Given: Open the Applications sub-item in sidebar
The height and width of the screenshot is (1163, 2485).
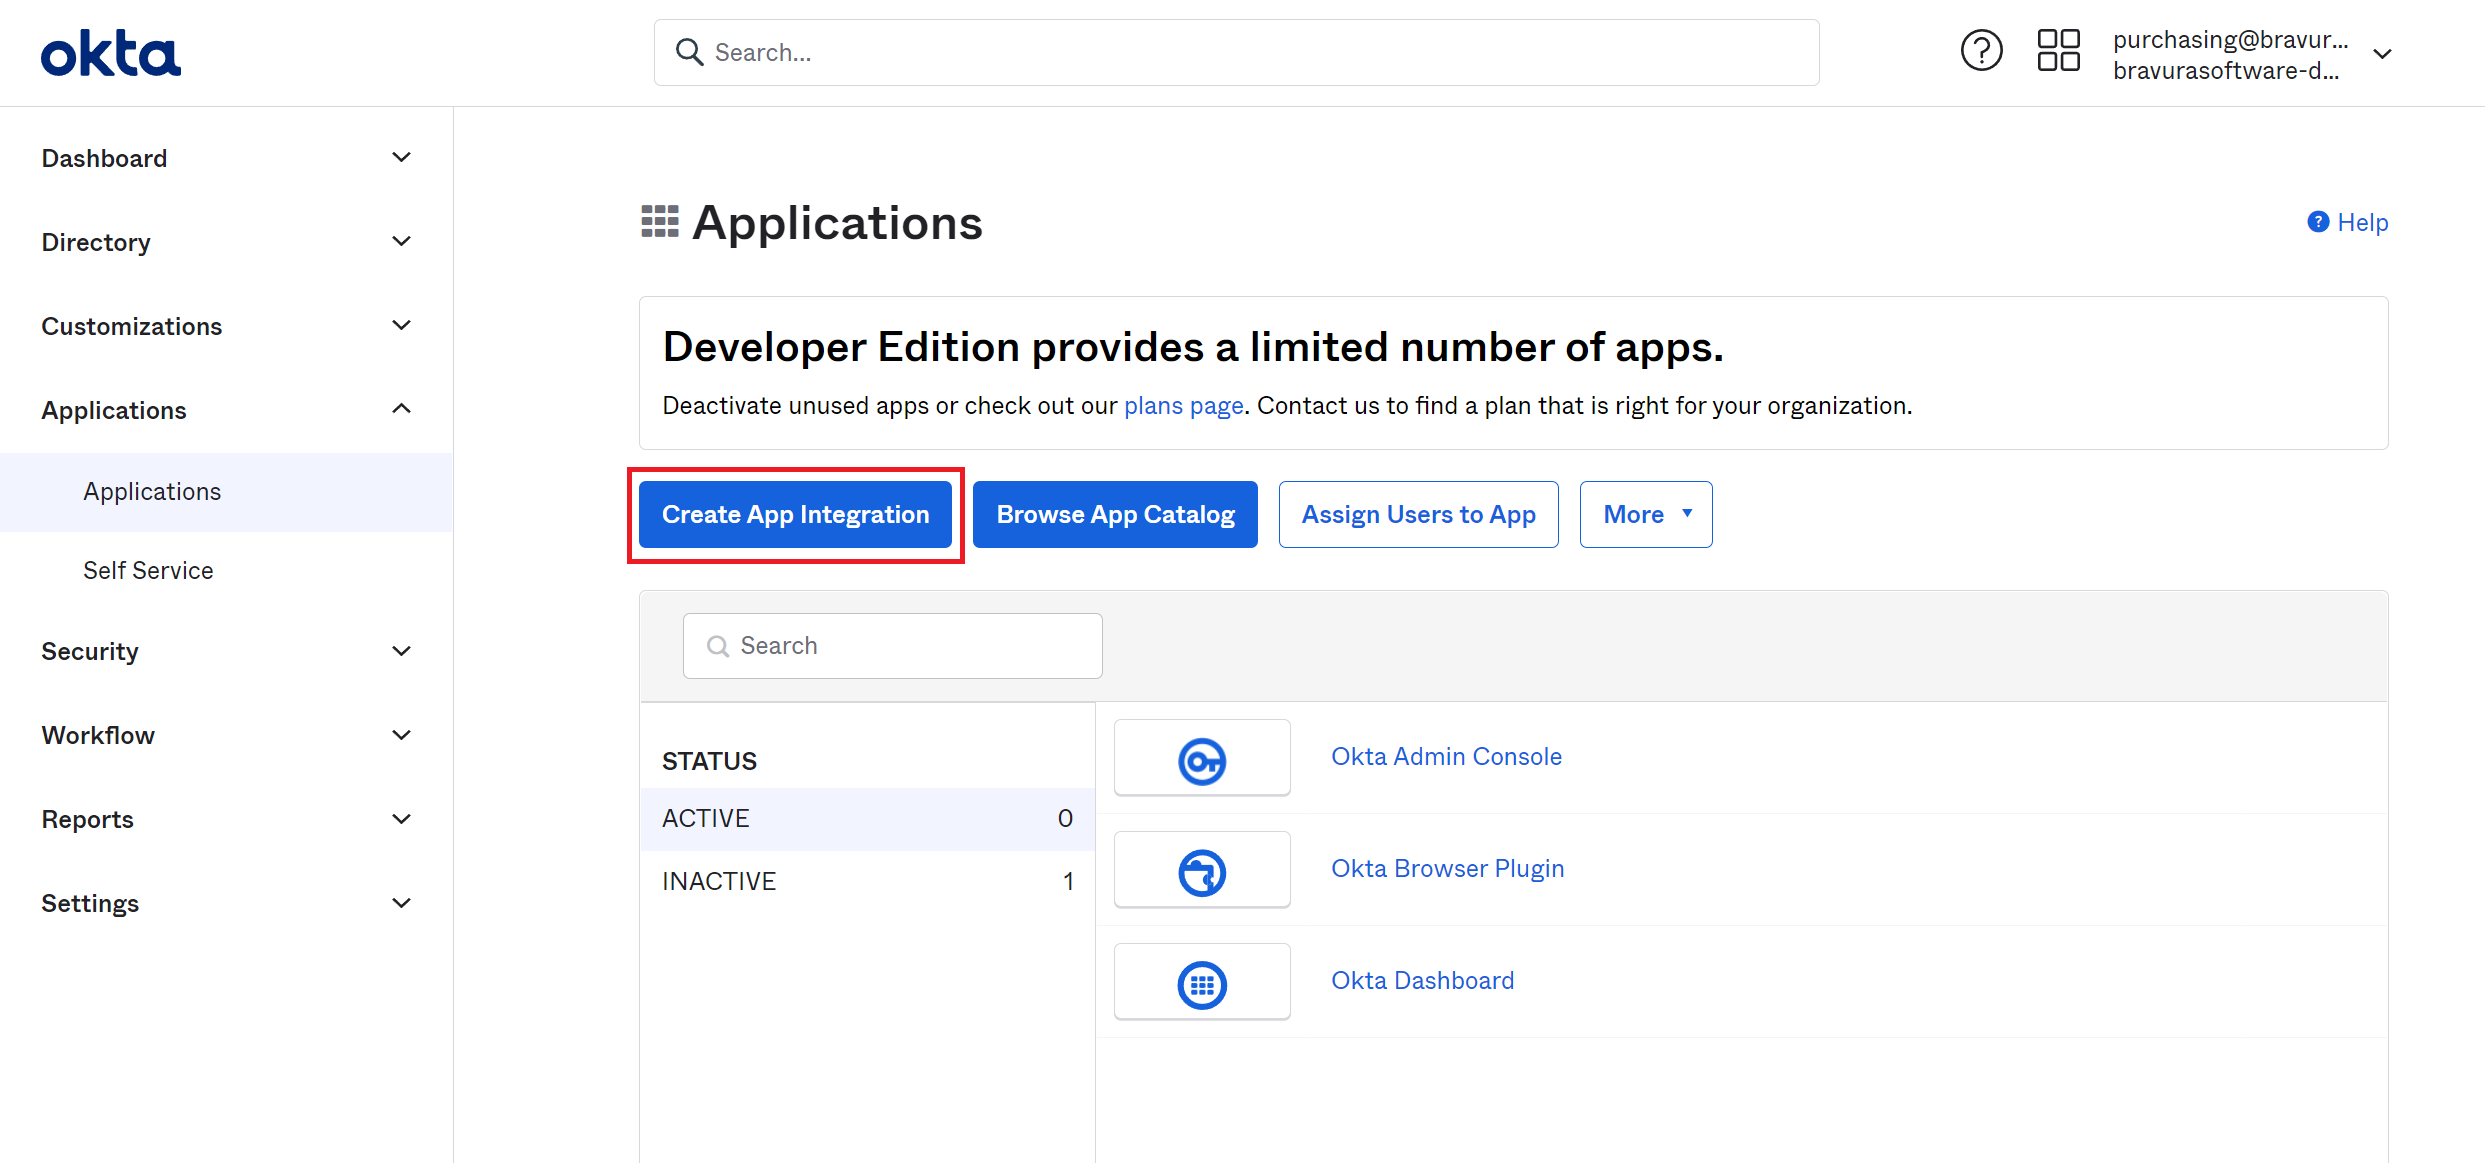Looking at the screenshot, I should click(x=226, y=492).
